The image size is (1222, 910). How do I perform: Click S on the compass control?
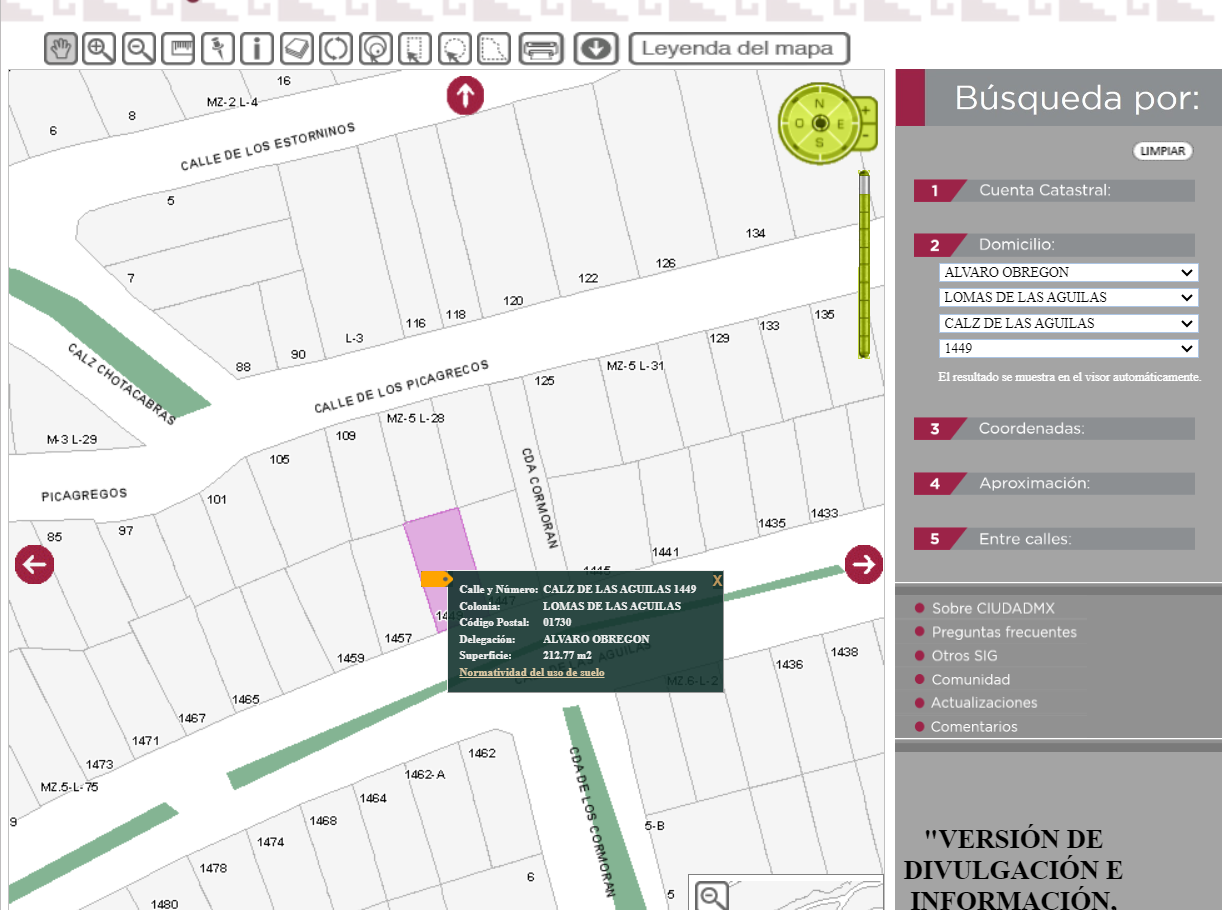click(x=820, y=143)
